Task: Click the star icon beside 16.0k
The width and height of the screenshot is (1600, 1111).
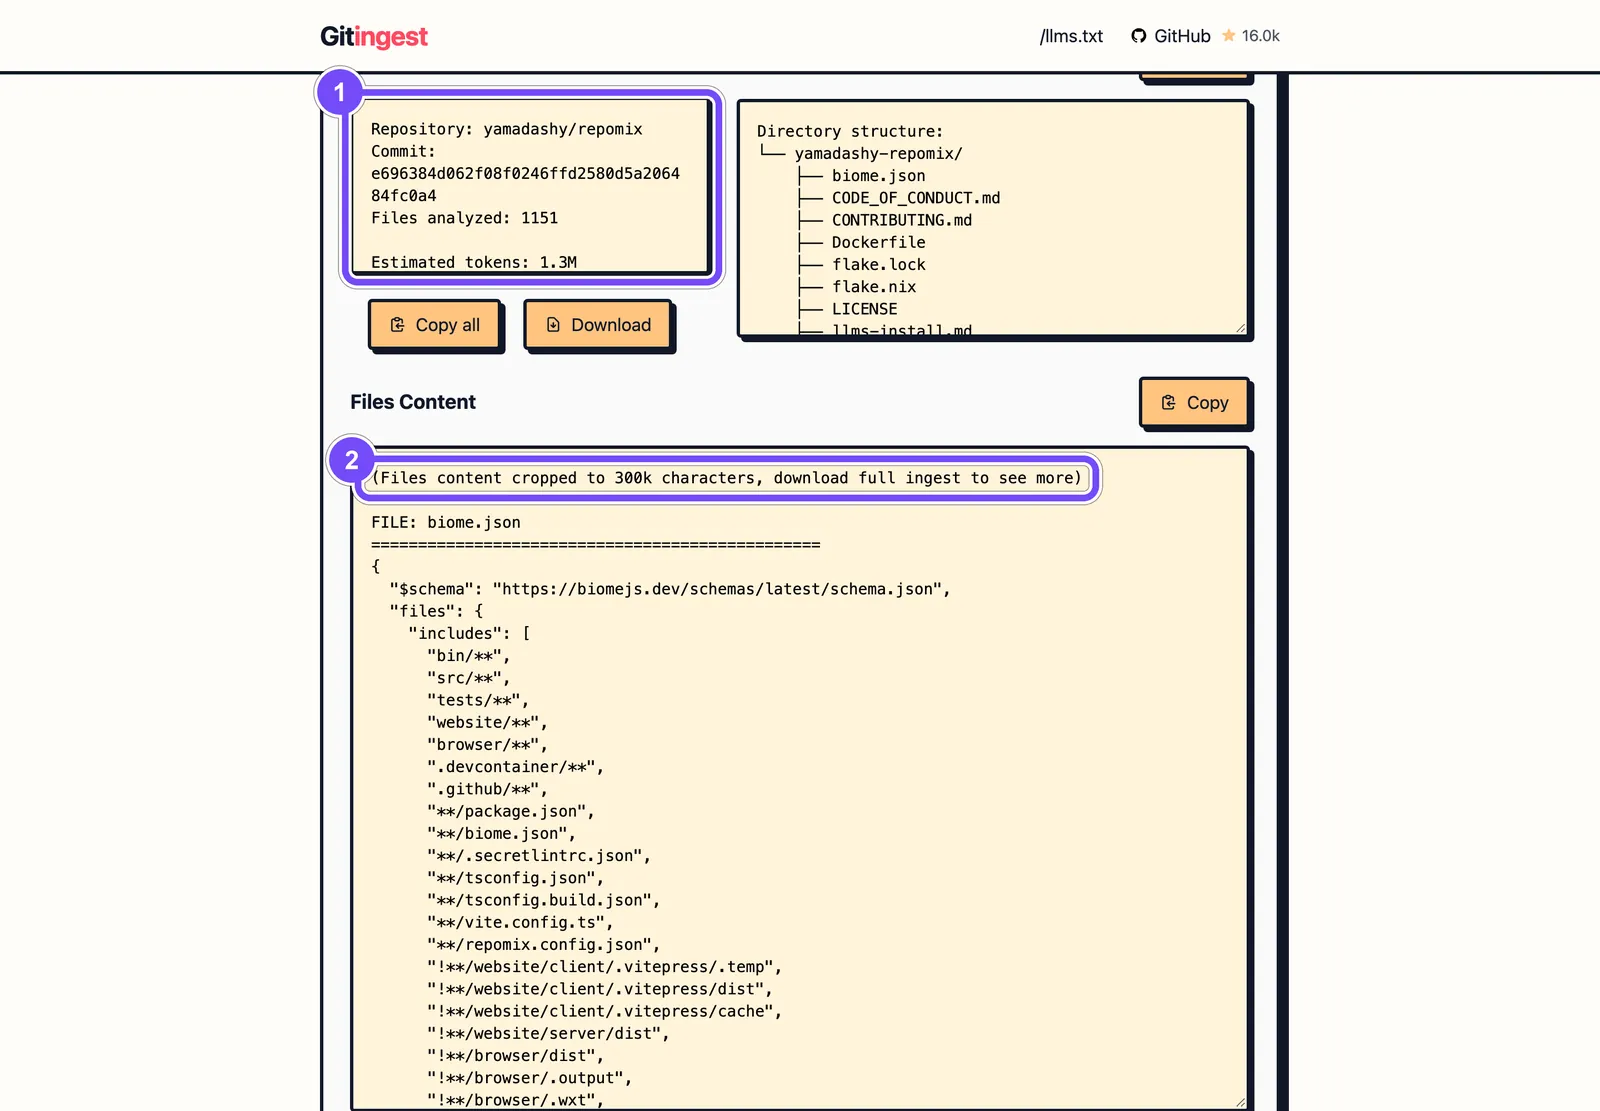Action: point(1228,35)
